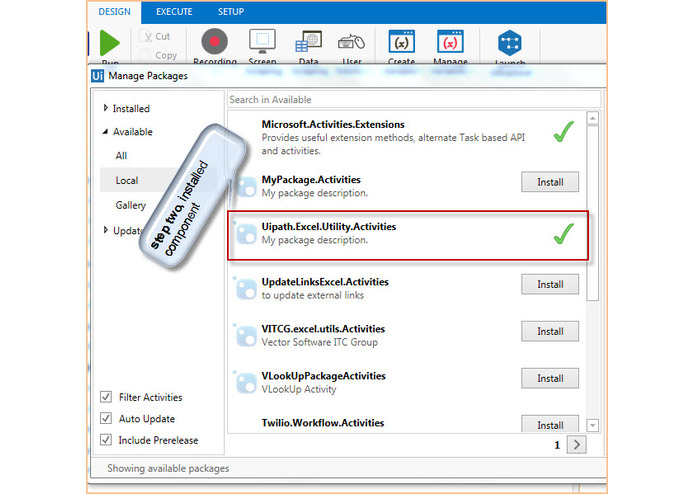695x494 pixels.
Task: Click the Create Variable icon
Action: pos(402,42)
